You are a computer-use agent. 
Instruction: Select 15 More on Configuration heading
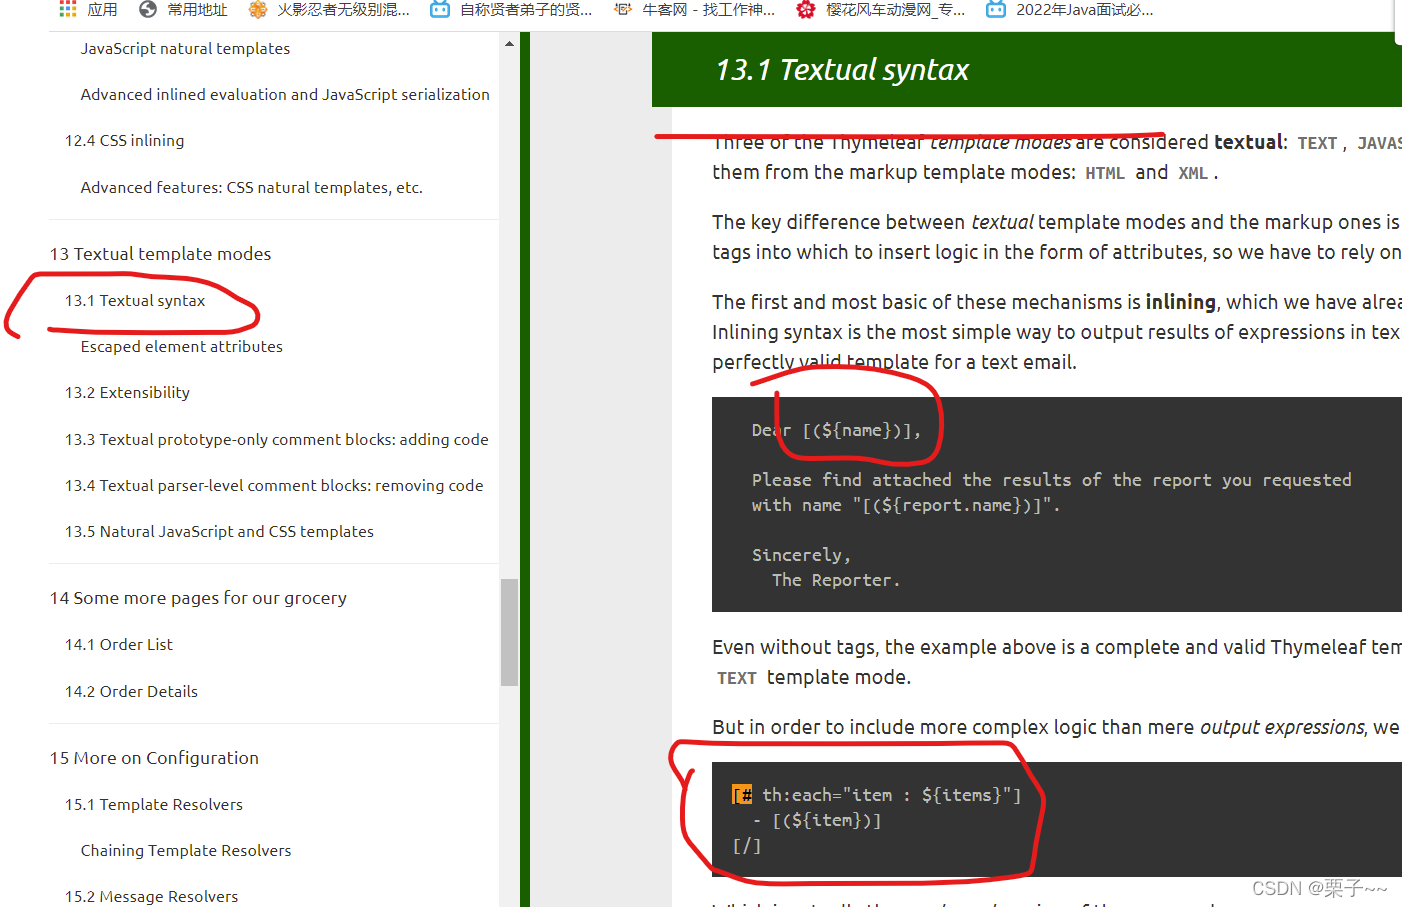[x=154, y=758]
